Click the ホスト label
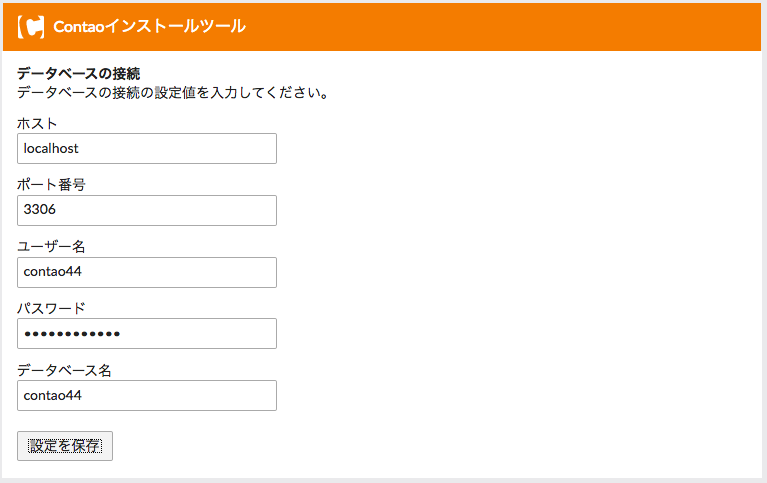767x483 pixels. tap(37, 123)
